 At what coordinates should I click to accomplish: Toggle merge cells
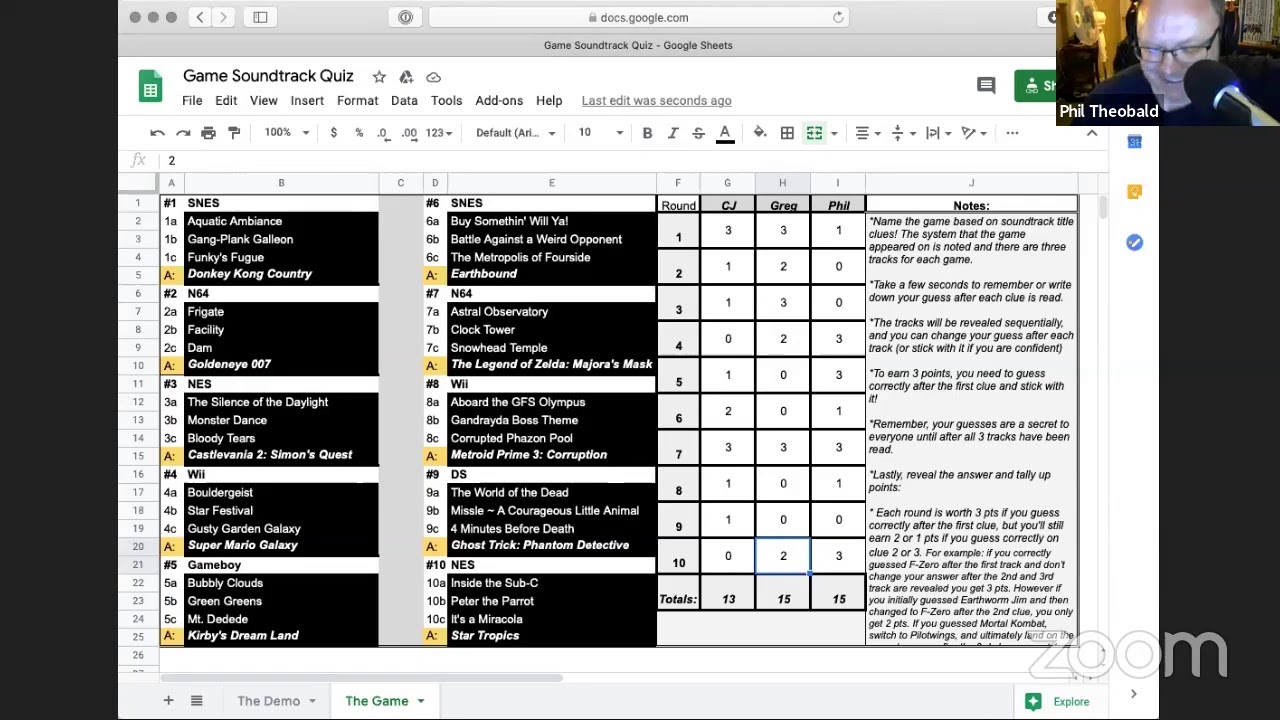click(814, 133)
